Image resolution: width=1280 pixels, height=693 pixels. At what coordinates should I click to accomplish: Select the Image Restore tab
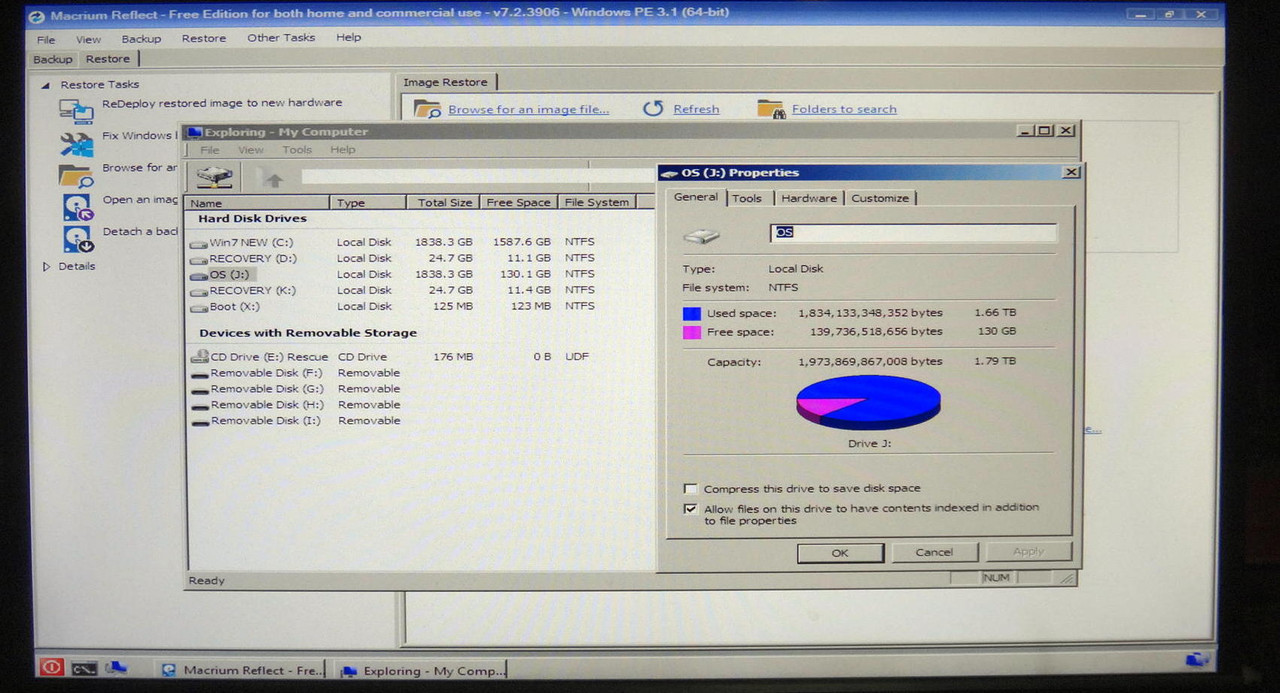click(446, 82)
